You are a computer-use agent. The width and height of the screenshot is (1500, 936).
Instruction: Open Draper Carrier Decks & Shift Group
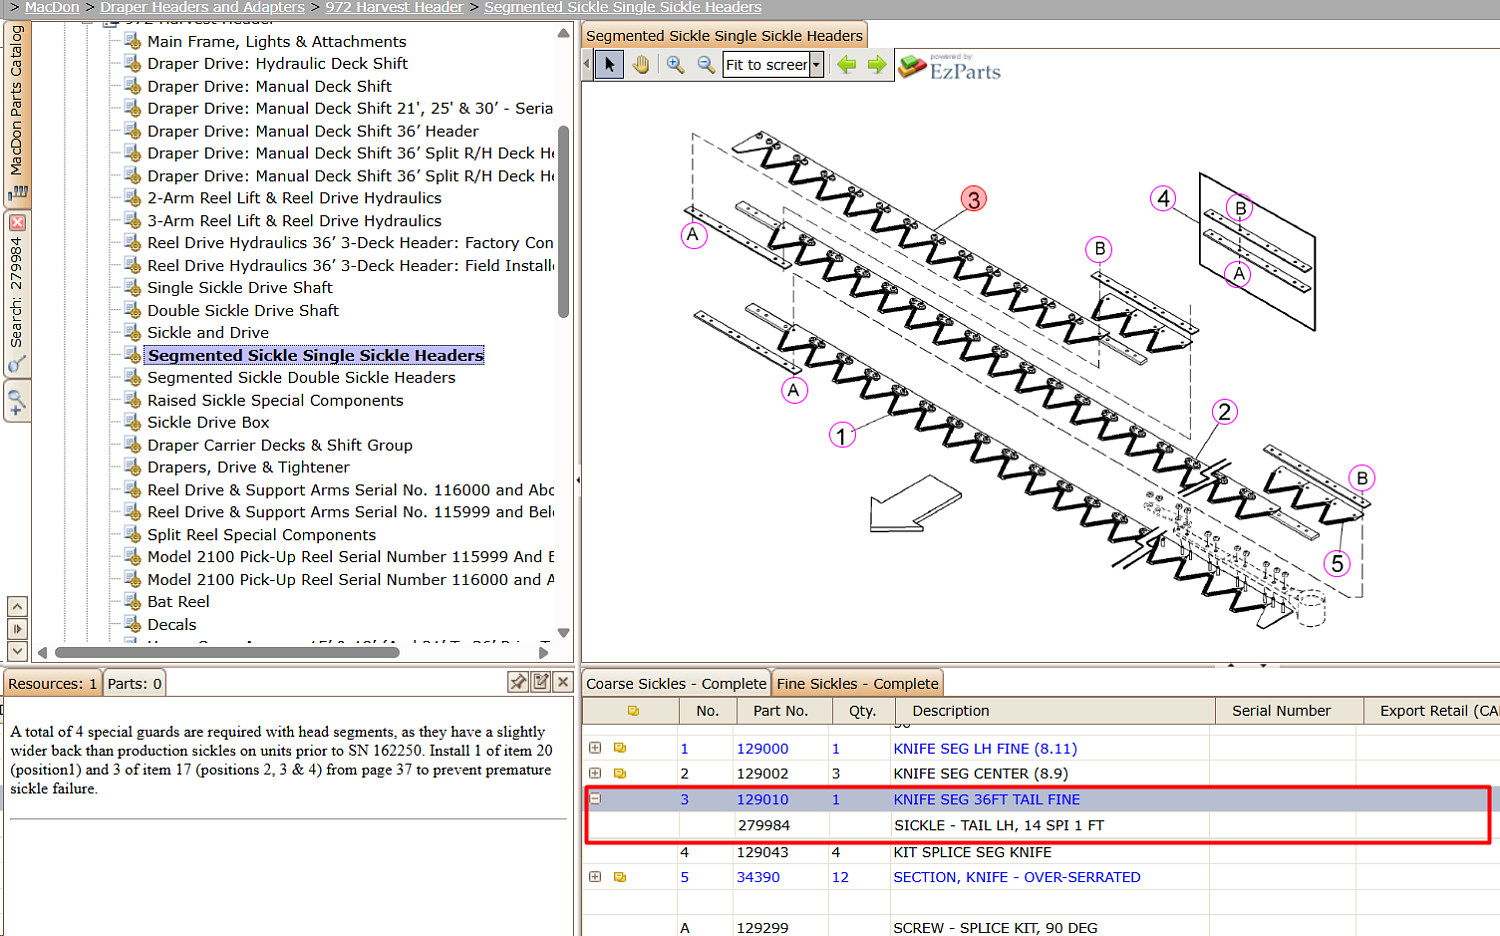(280, 446)
